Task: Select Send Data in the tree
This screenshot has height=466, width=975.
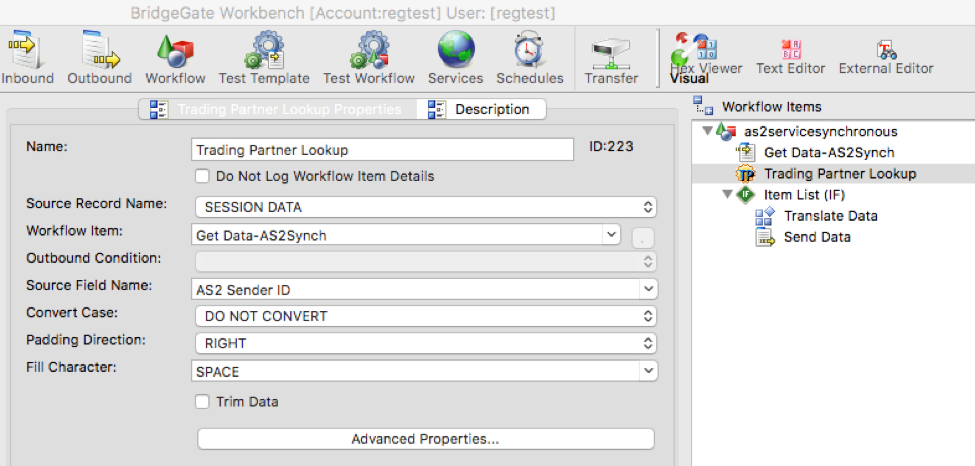Action: click(x=817, y=237)
